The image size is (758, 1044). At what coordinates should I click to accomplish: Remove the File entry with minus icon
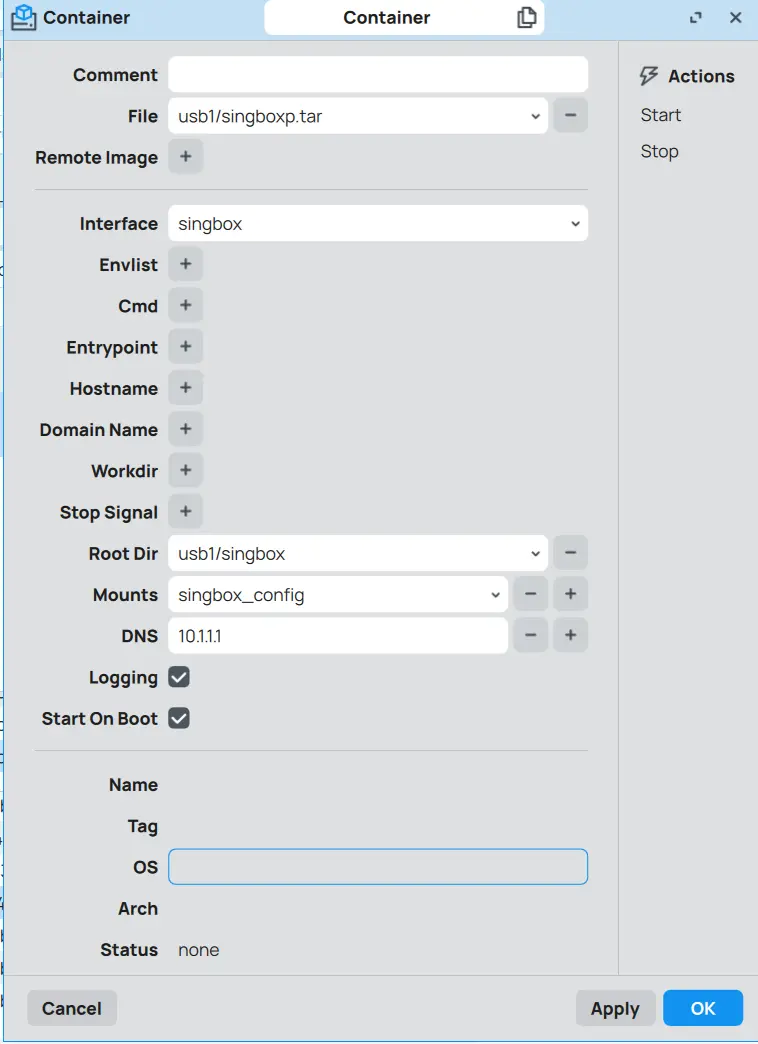(x=570, y=115)
